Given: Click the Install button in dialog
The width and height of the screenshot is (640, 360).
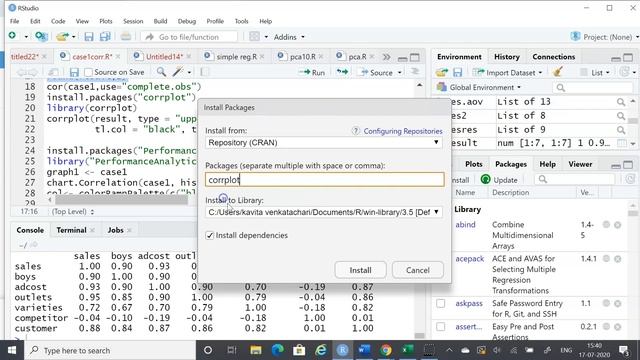Looking at the screenshot, I should (360, 270).
